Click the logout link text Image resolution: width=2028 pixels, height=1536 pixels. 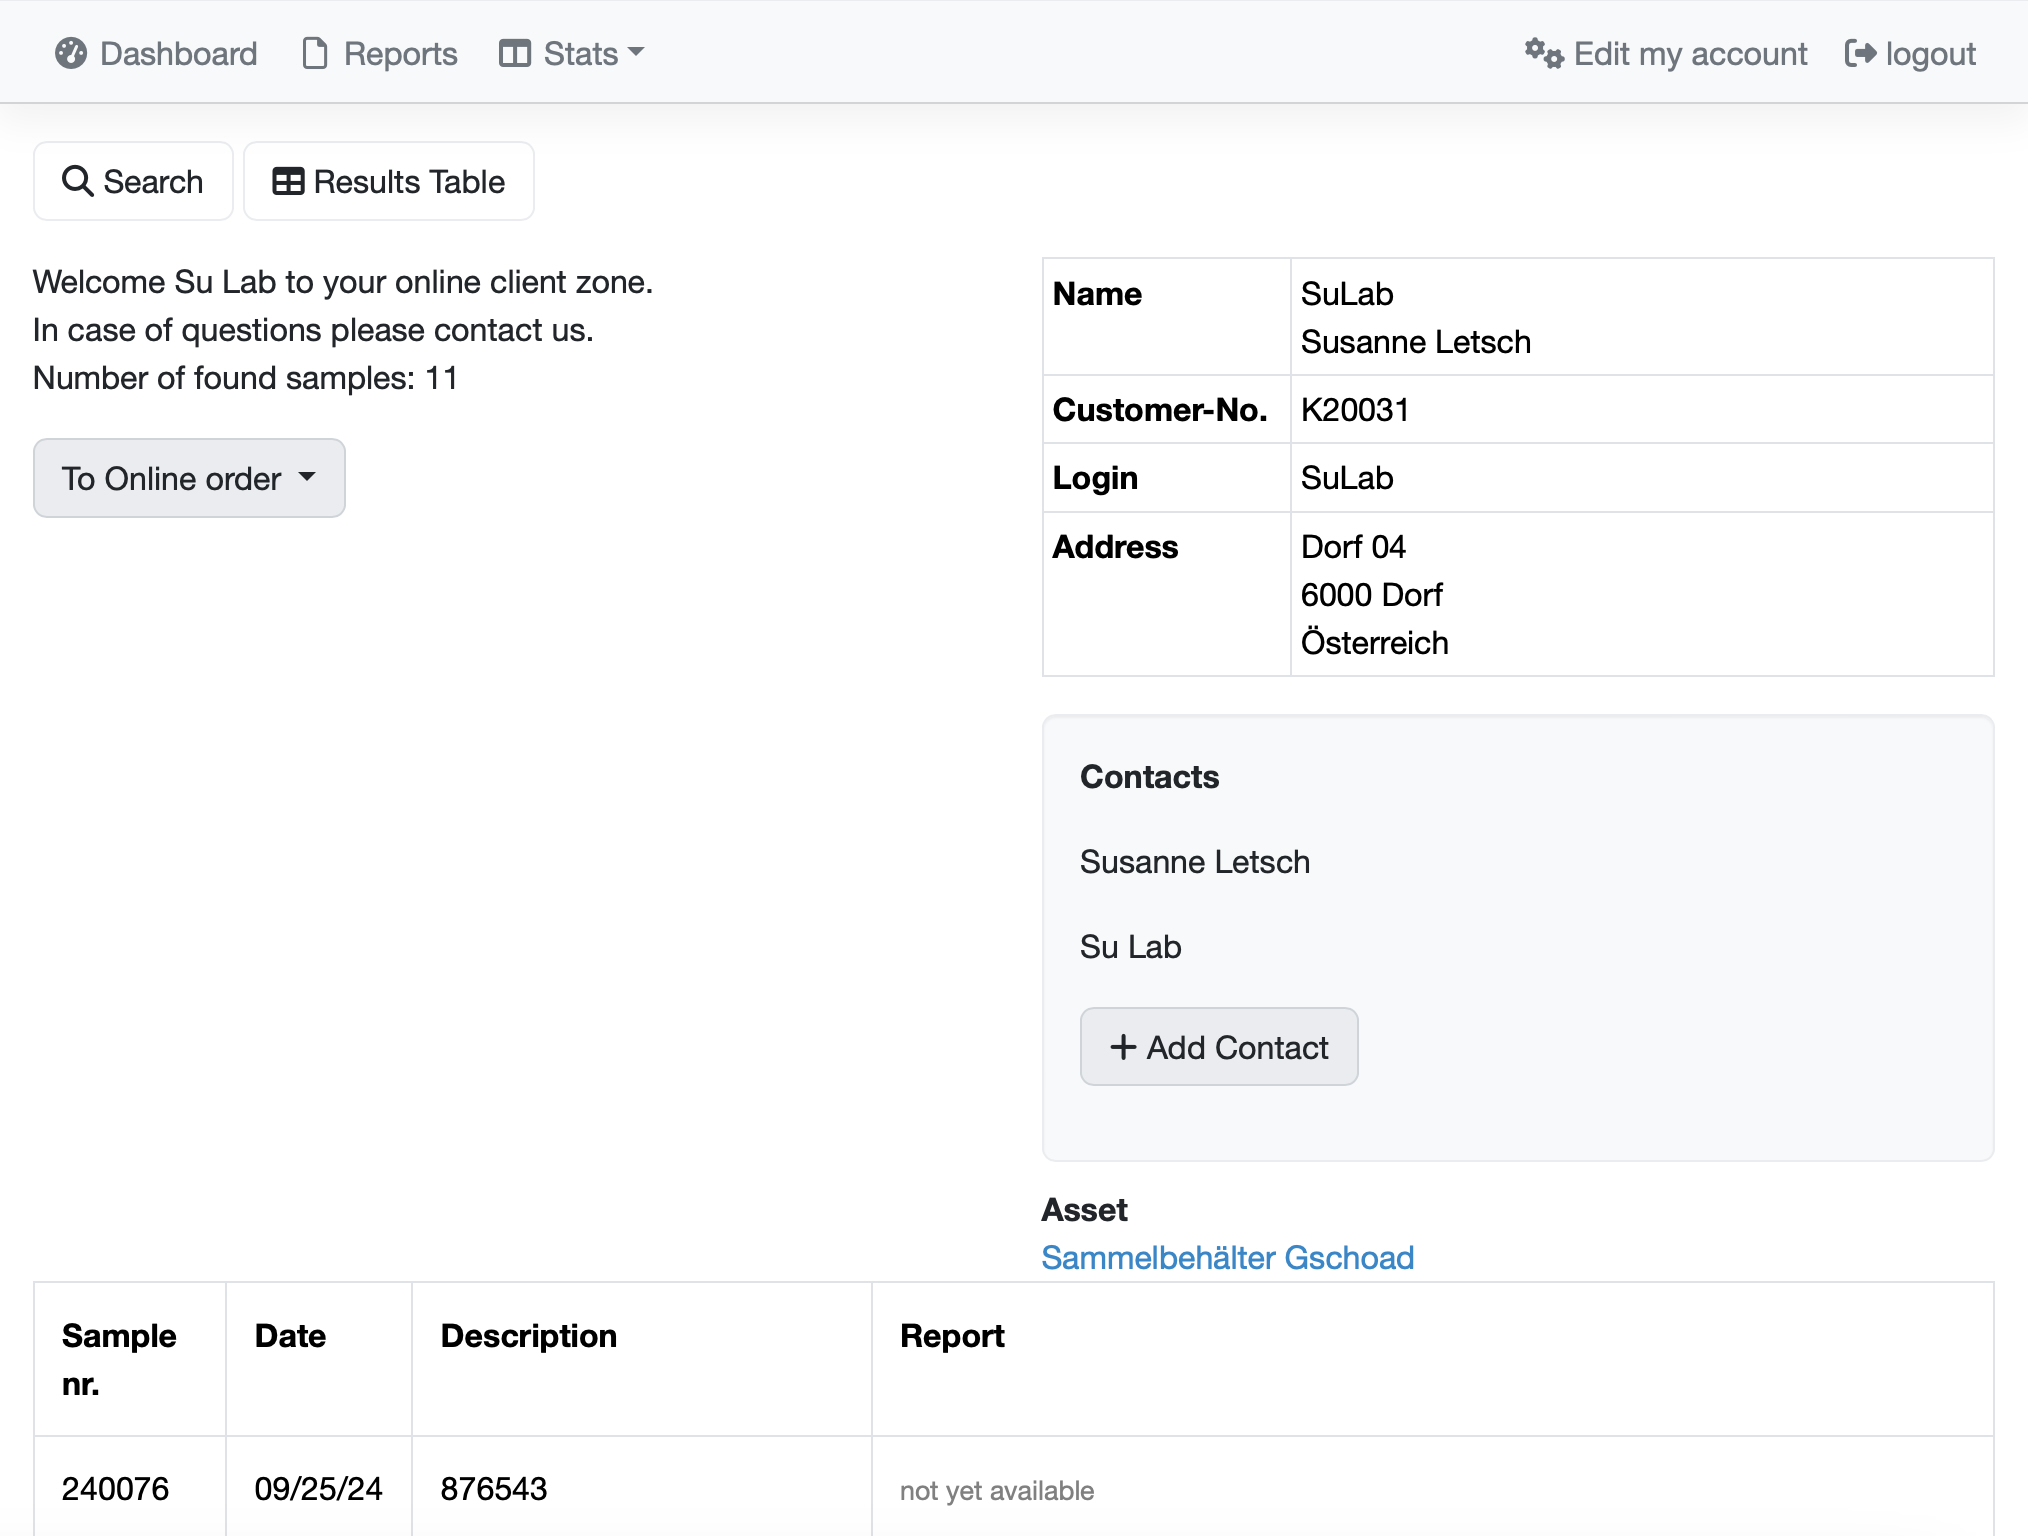coord(1930,53)
